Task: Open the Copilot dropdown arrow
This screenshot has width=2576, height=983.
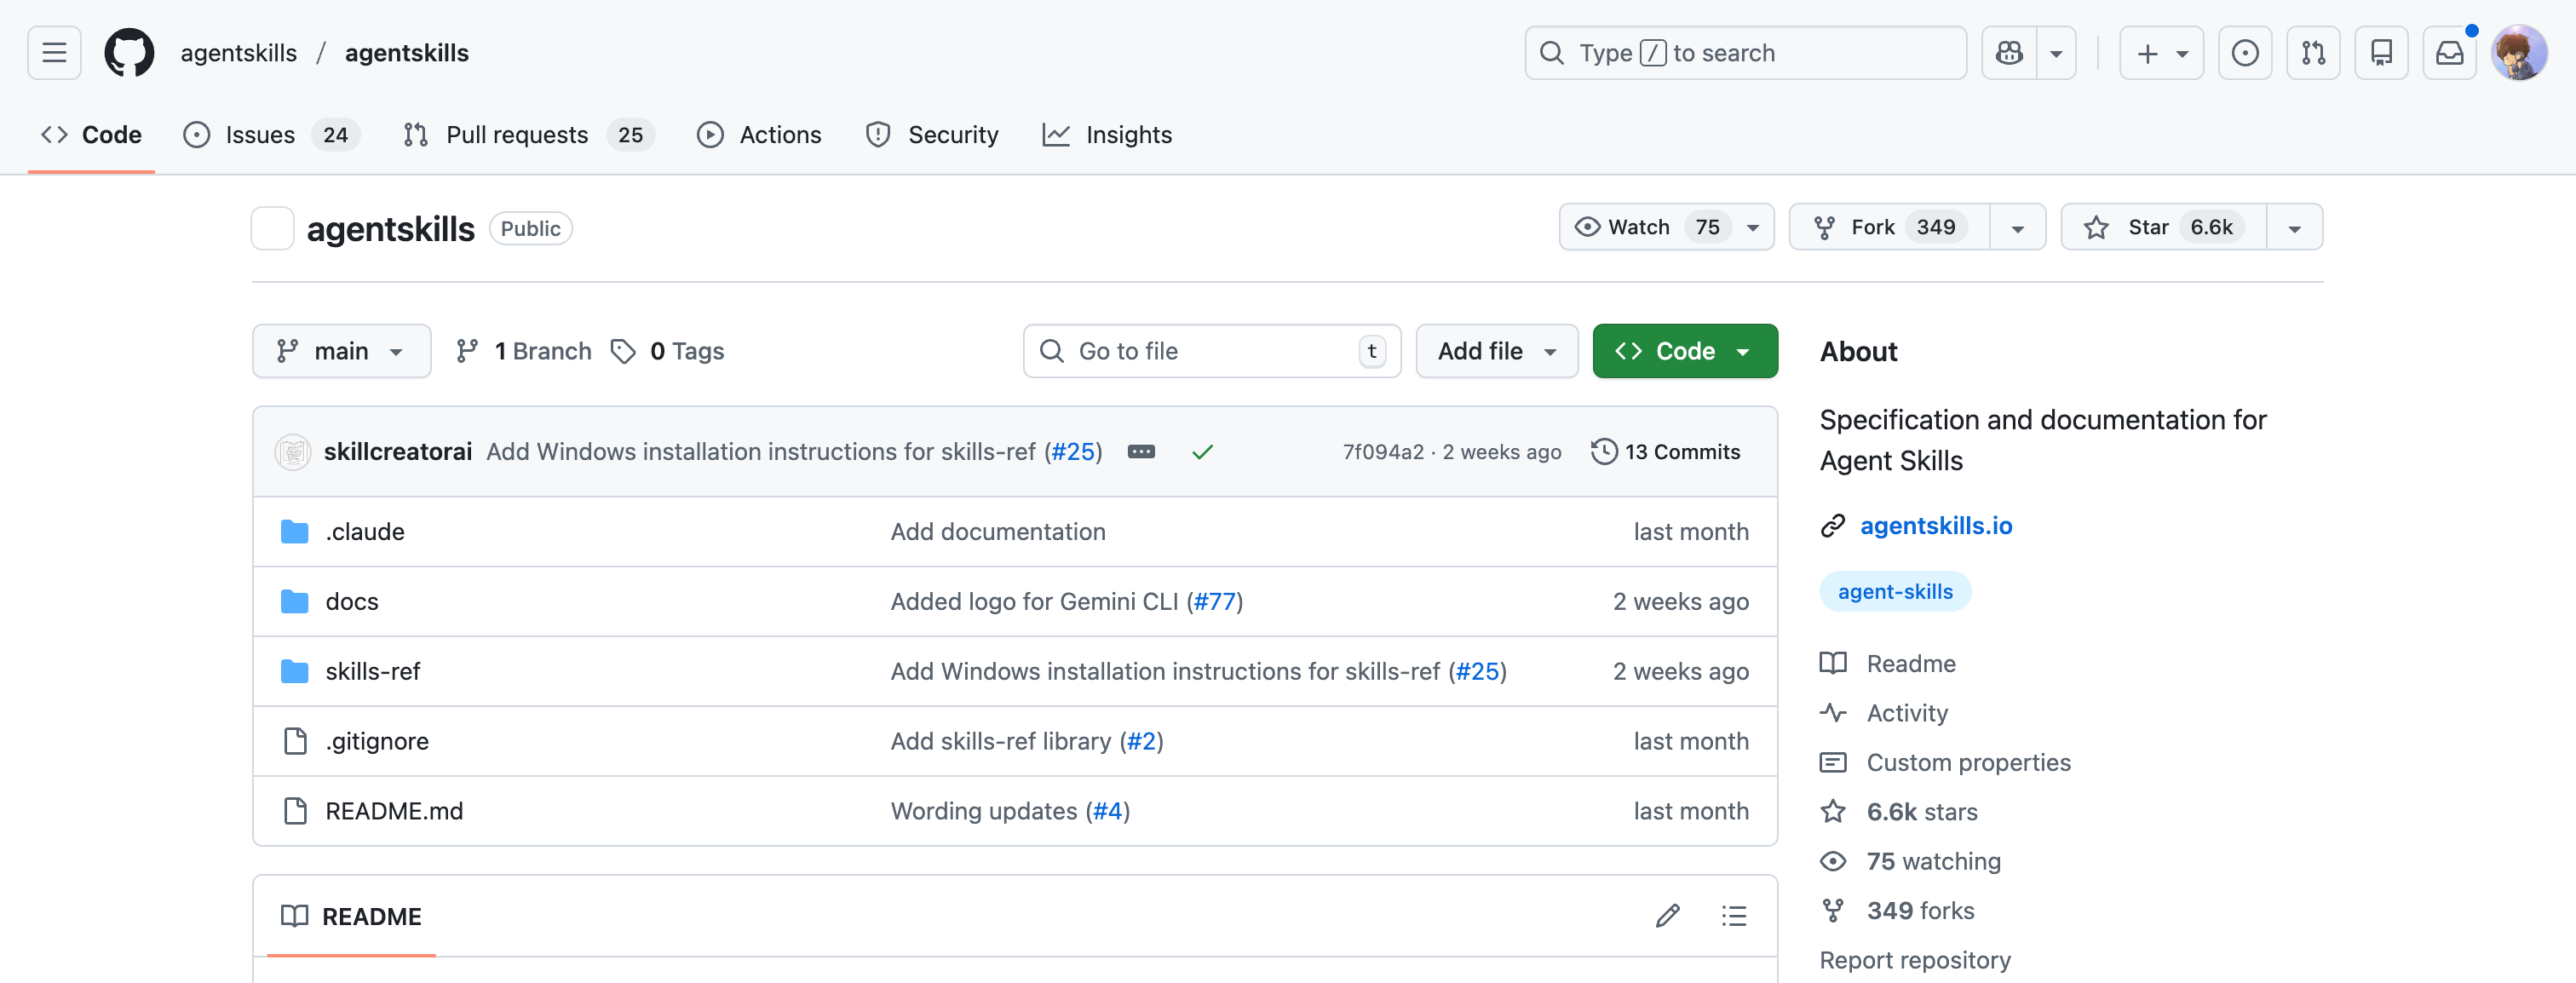Action: 2056,53
